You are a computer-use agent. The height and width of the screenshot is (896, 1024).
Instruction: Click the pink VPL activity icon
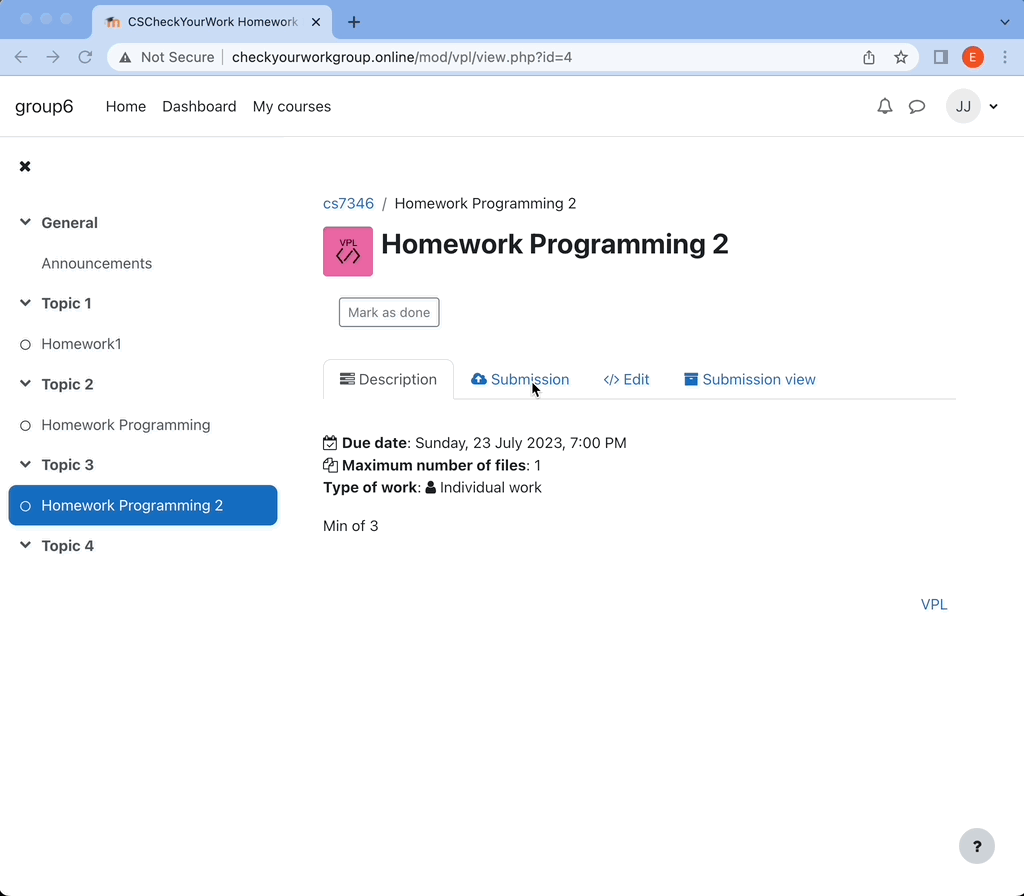pos(348,251)
